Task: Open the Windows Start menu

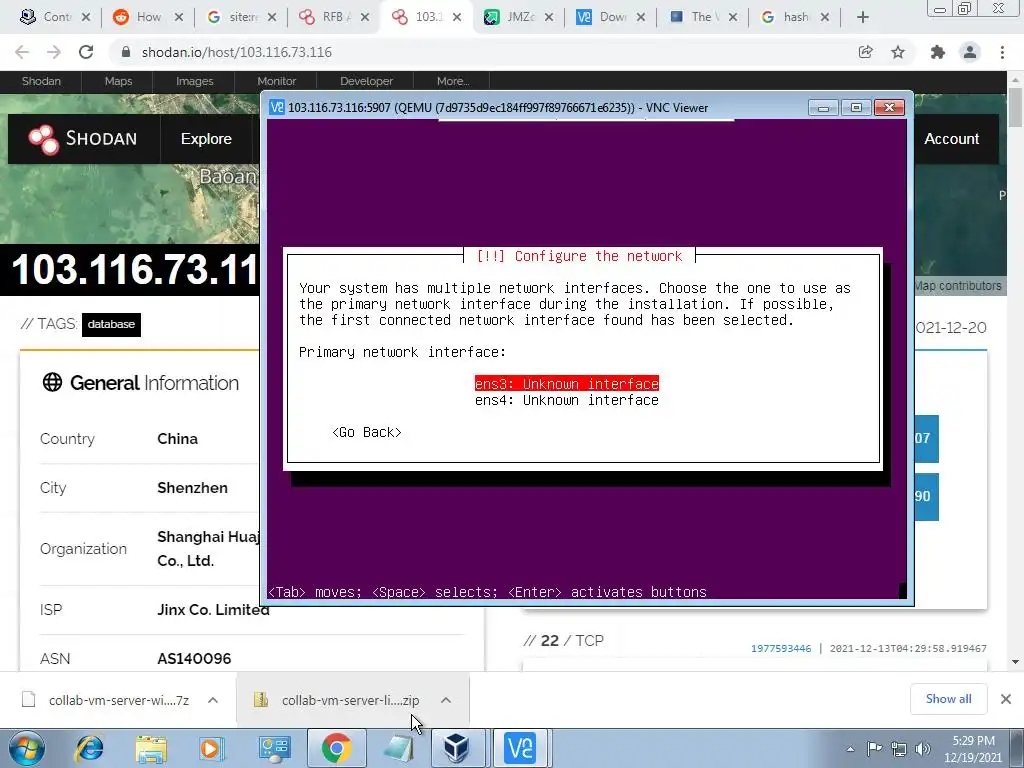Action: (x=26, y=748)
